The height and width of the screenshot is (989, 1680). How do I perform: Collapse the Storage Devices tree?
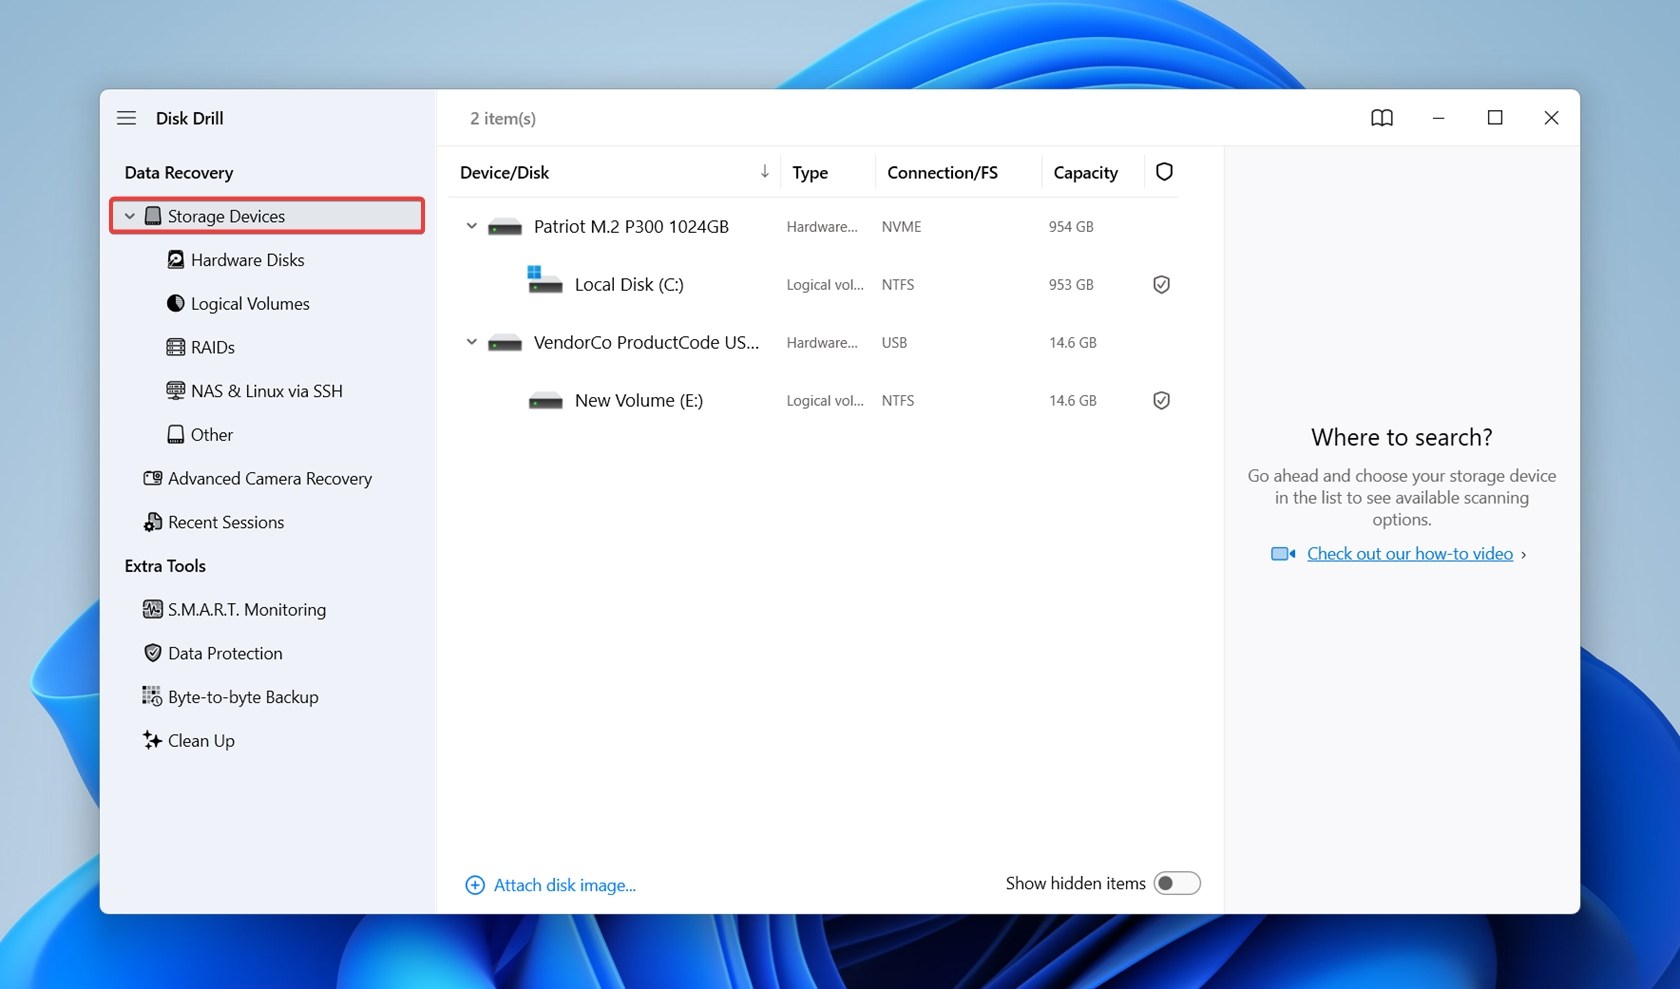click(x=129, y=215)
